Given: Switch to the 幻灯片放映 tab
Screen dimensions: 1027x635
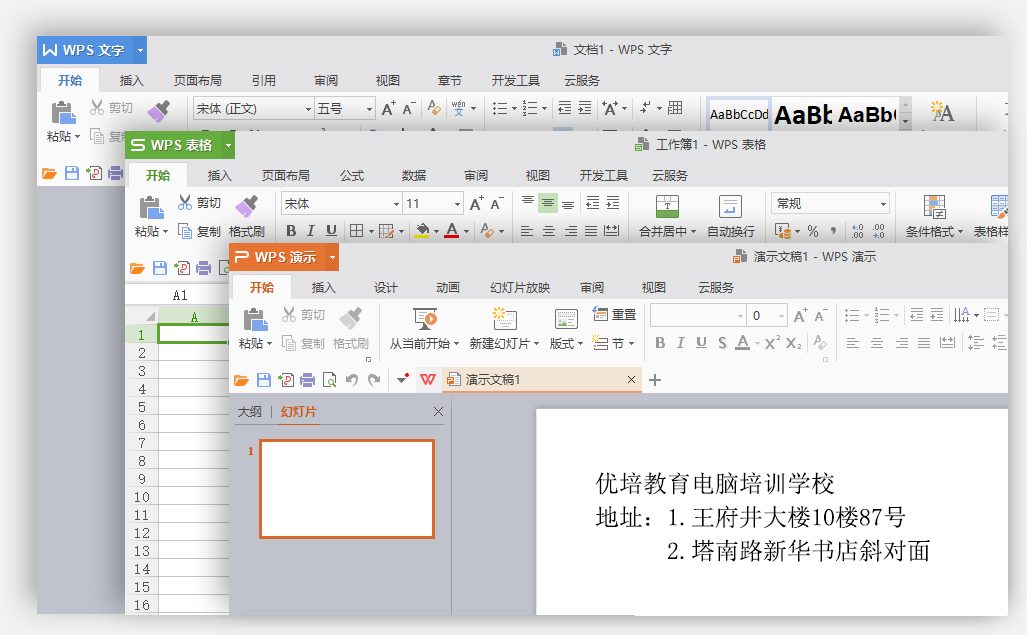Looking at the screenshot, I should (x=519, y=288).
